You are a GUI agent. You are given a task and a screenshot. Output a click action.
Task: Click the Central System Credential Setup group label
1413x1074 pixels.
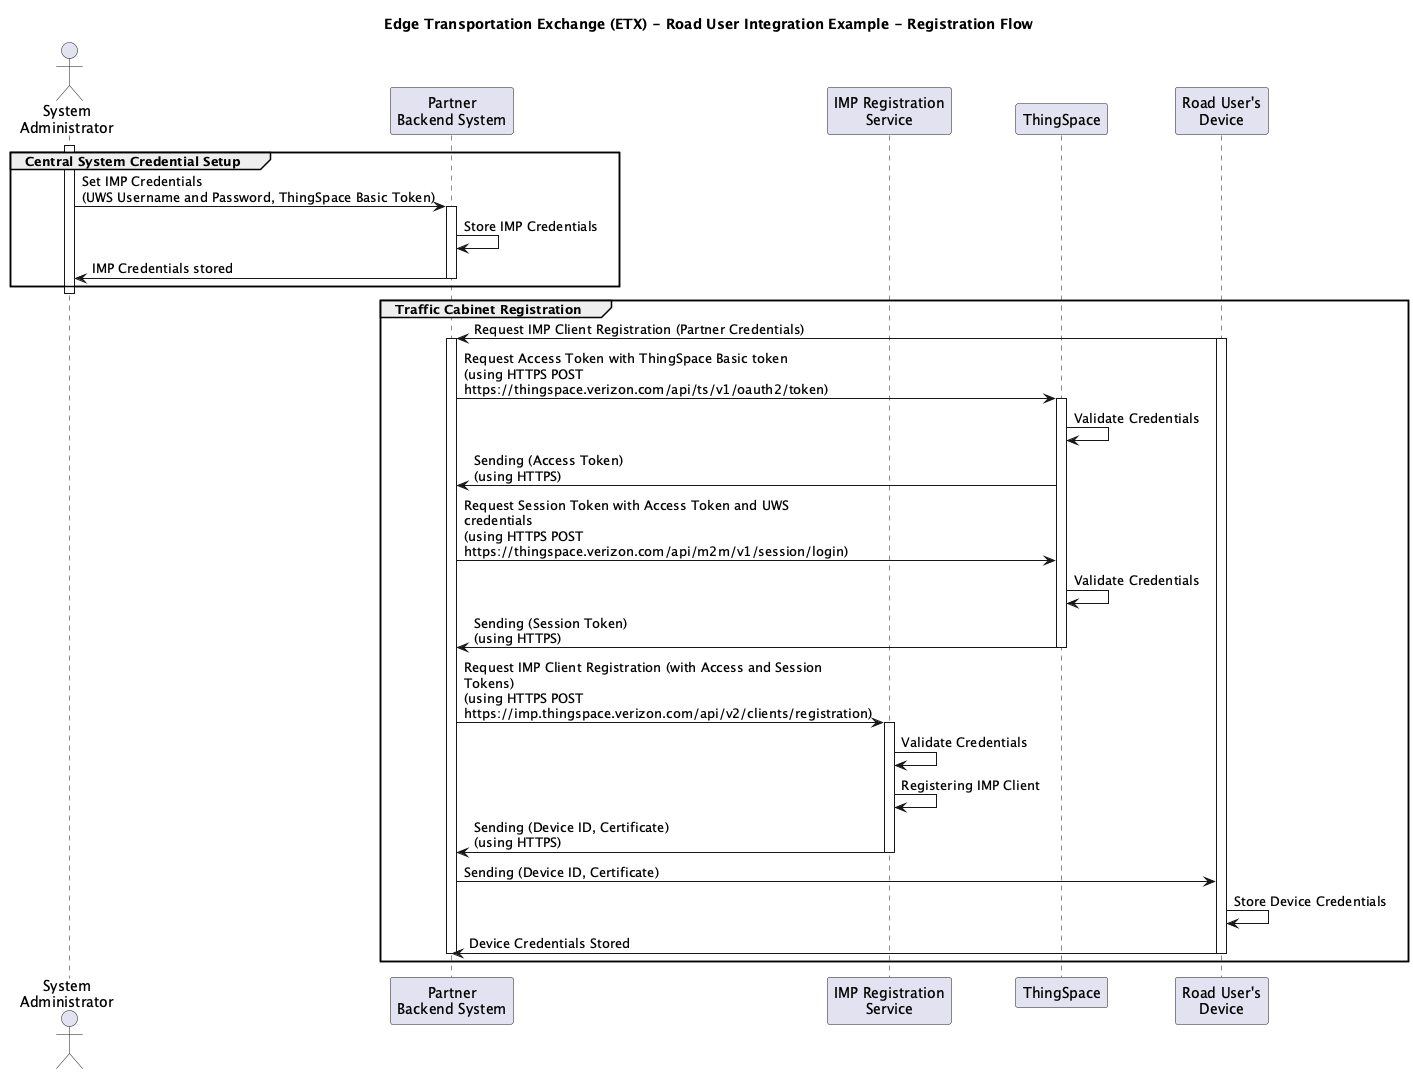tap(133, 161)
